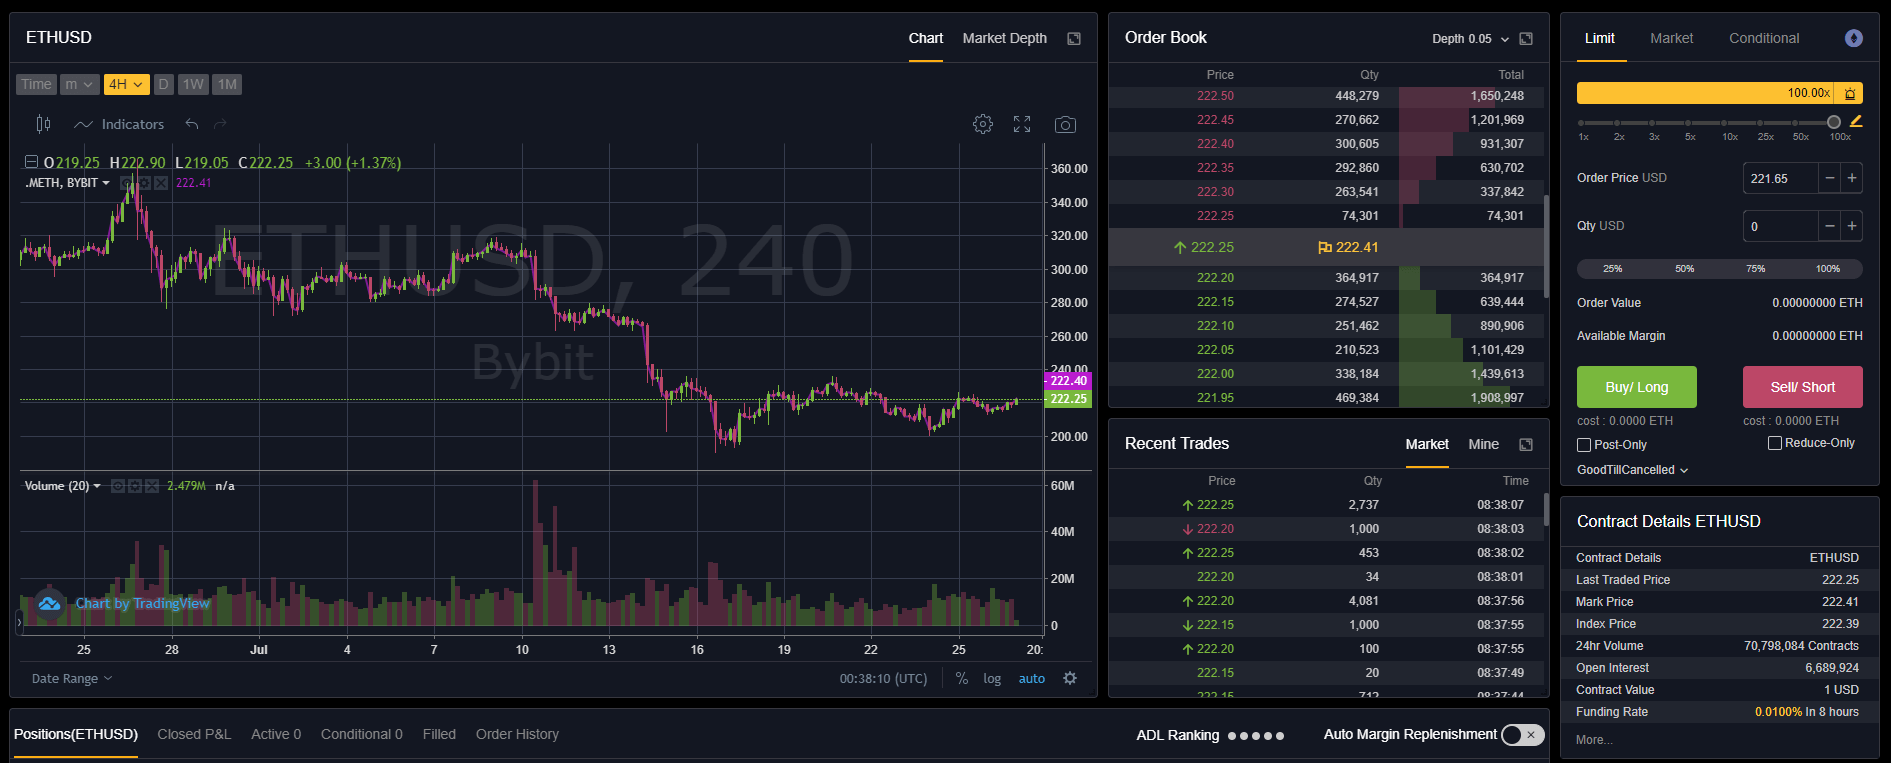Expand the Order Book panel
The image size is (1891, 763).
(x=1526, y=39)
